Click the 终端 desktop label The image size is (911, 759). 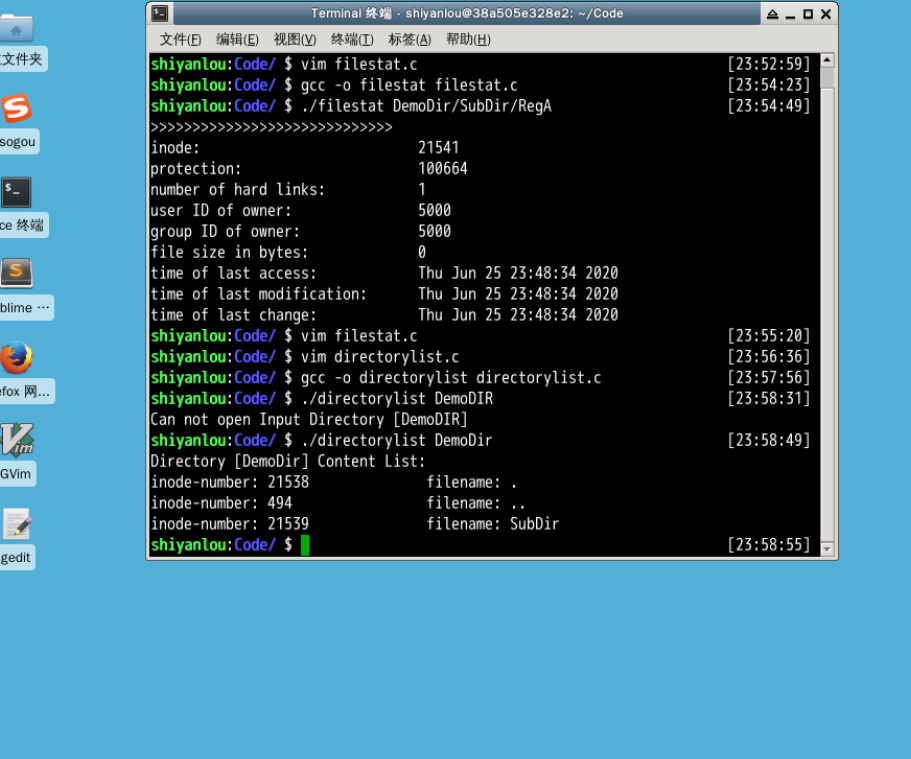click(22, 225)
